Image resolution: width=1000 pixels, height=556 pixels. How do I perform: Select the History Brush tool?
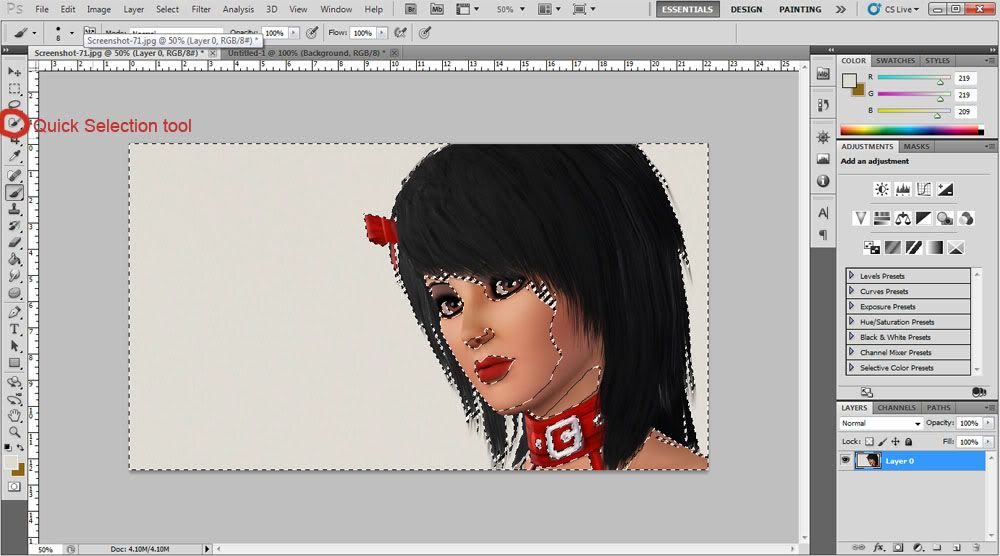14,226
